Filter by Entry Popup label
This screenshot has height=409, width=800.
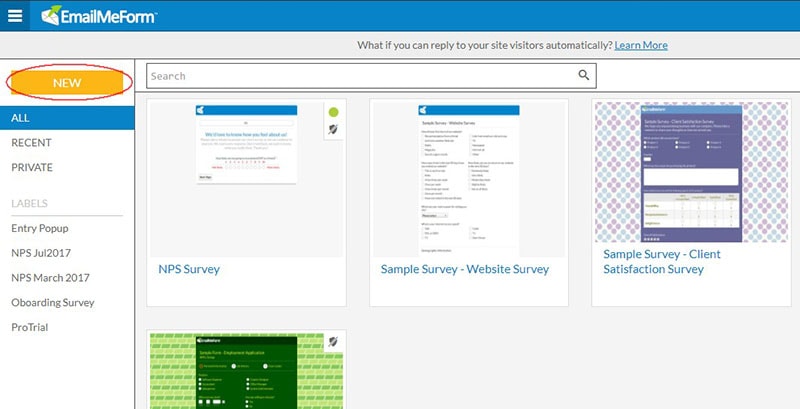(40, 228)
